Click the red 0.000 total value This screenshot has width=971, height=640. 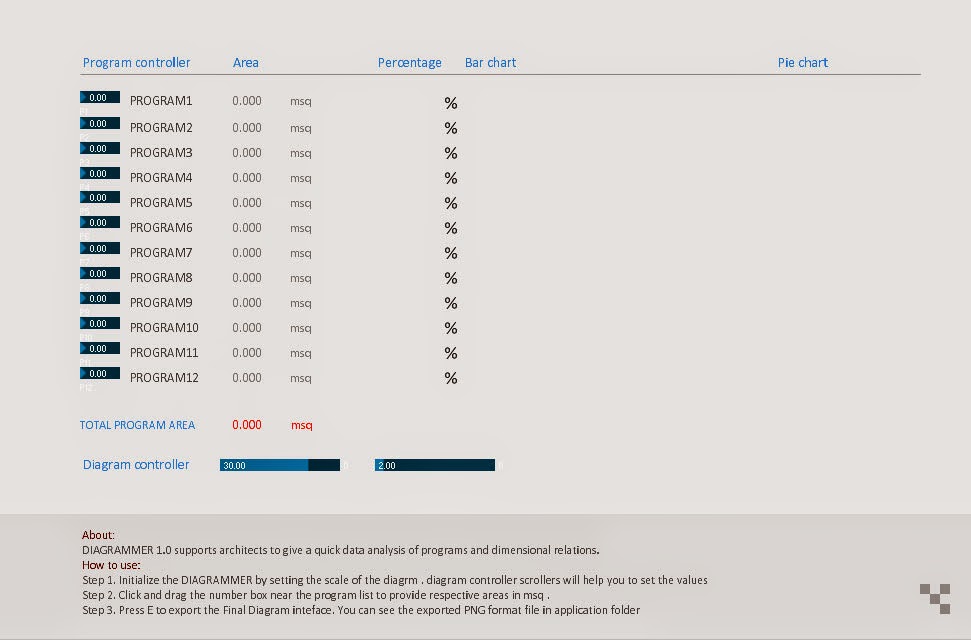pos(246,424)
